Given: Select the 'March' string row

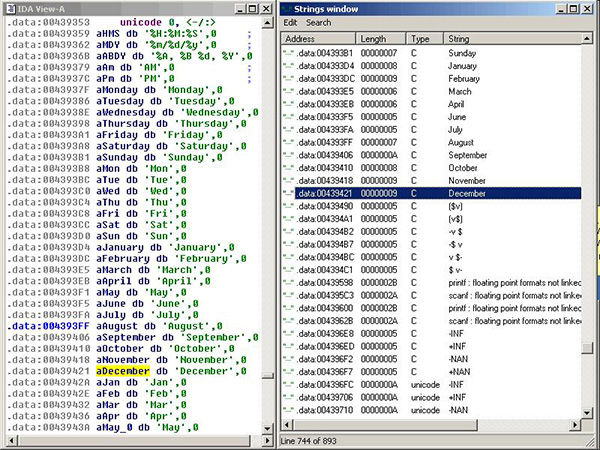Looking at the screenshot, I should 432,91.
